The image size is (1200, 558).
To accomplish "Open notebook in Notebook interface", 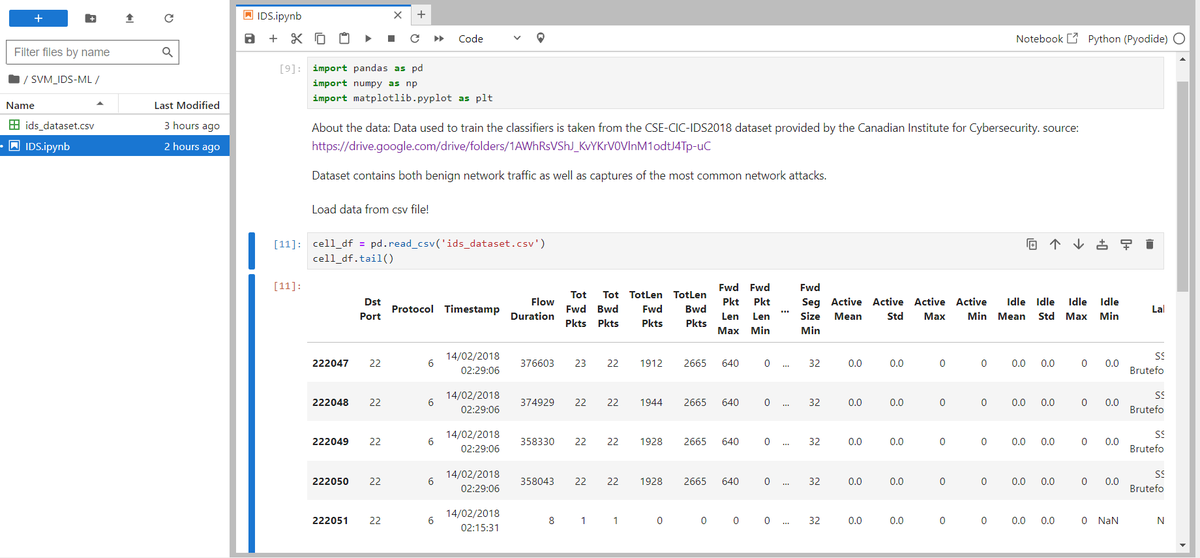I will 1047,39.
